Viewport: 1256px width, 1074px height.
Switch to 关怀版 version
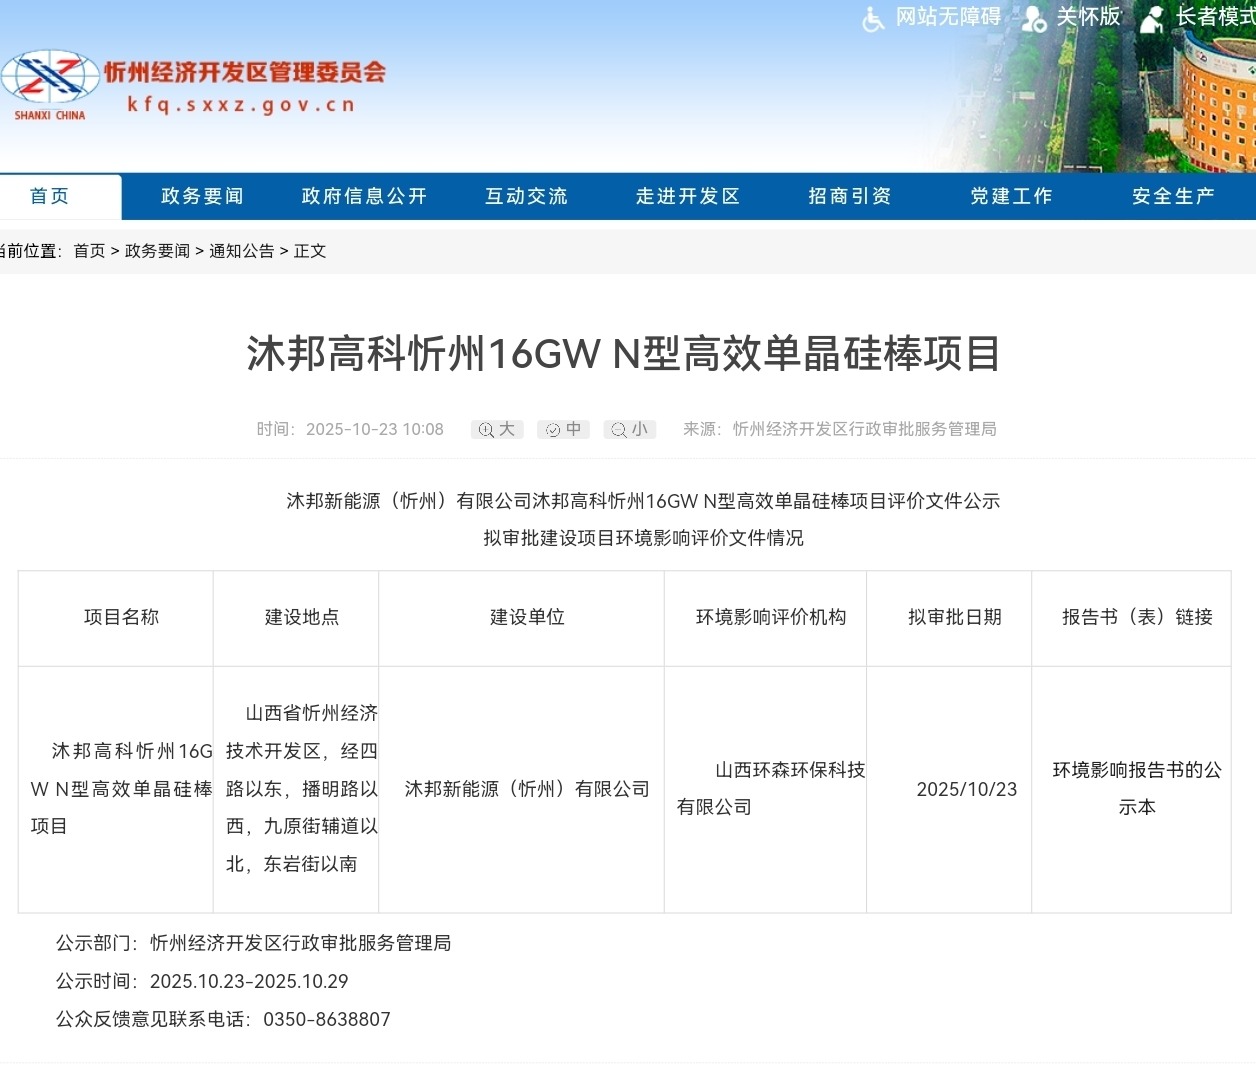1089,17
